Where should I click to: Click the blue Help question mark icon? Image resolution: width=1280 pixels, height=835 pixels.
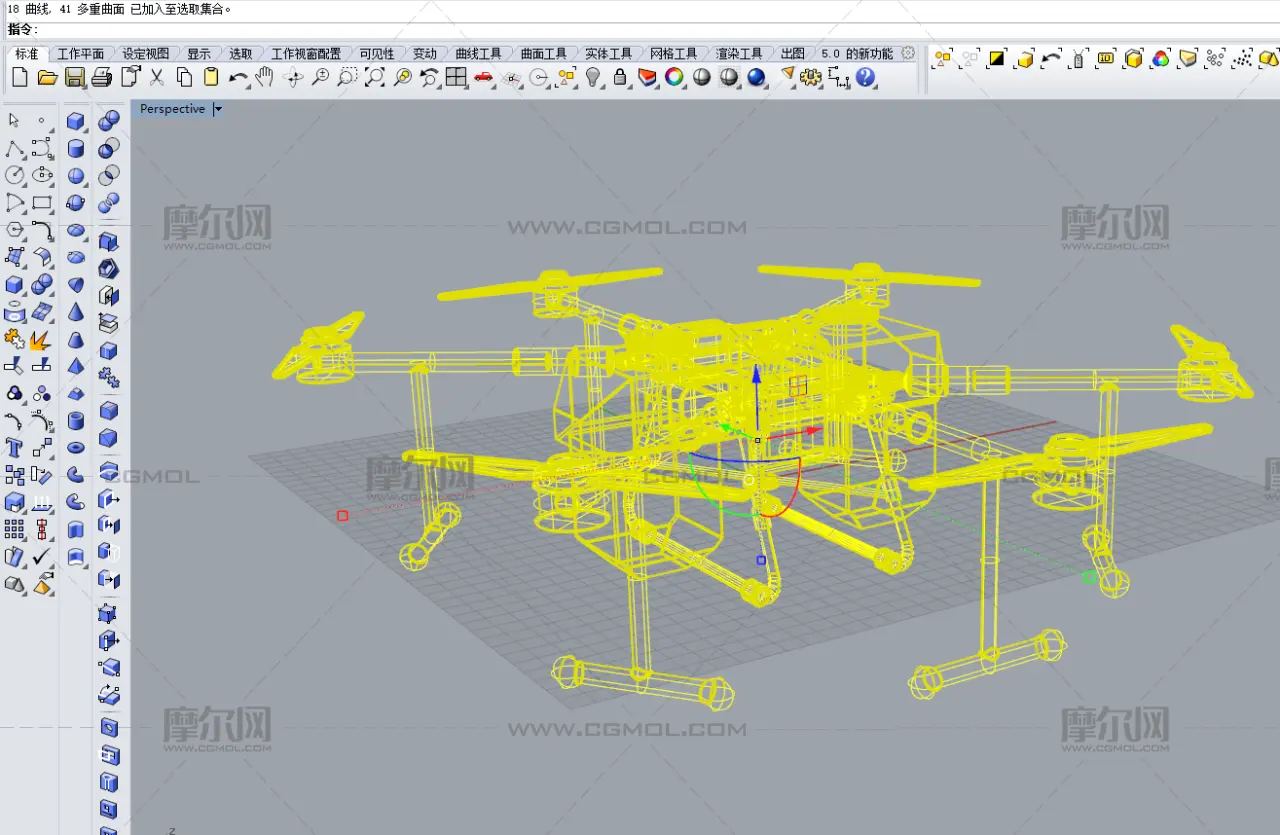click(865, 77)
